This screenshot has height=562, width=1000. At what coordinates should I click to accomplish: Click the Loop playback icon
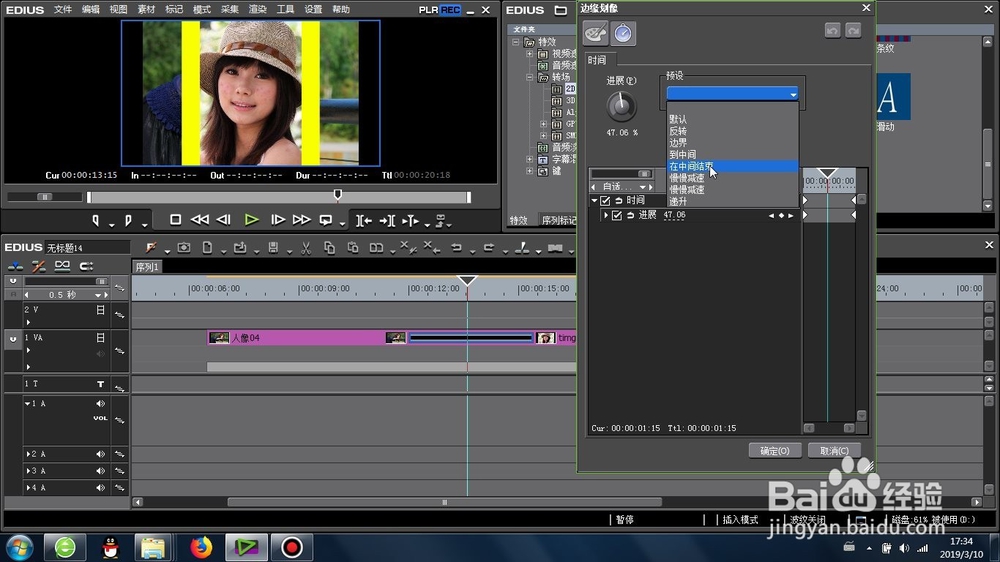click(x=326, y=220)
